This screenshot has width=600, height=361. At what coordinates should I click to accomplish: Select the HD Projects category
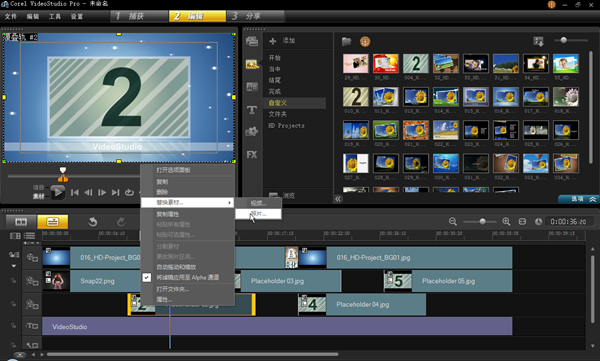[x=286, y=126]
